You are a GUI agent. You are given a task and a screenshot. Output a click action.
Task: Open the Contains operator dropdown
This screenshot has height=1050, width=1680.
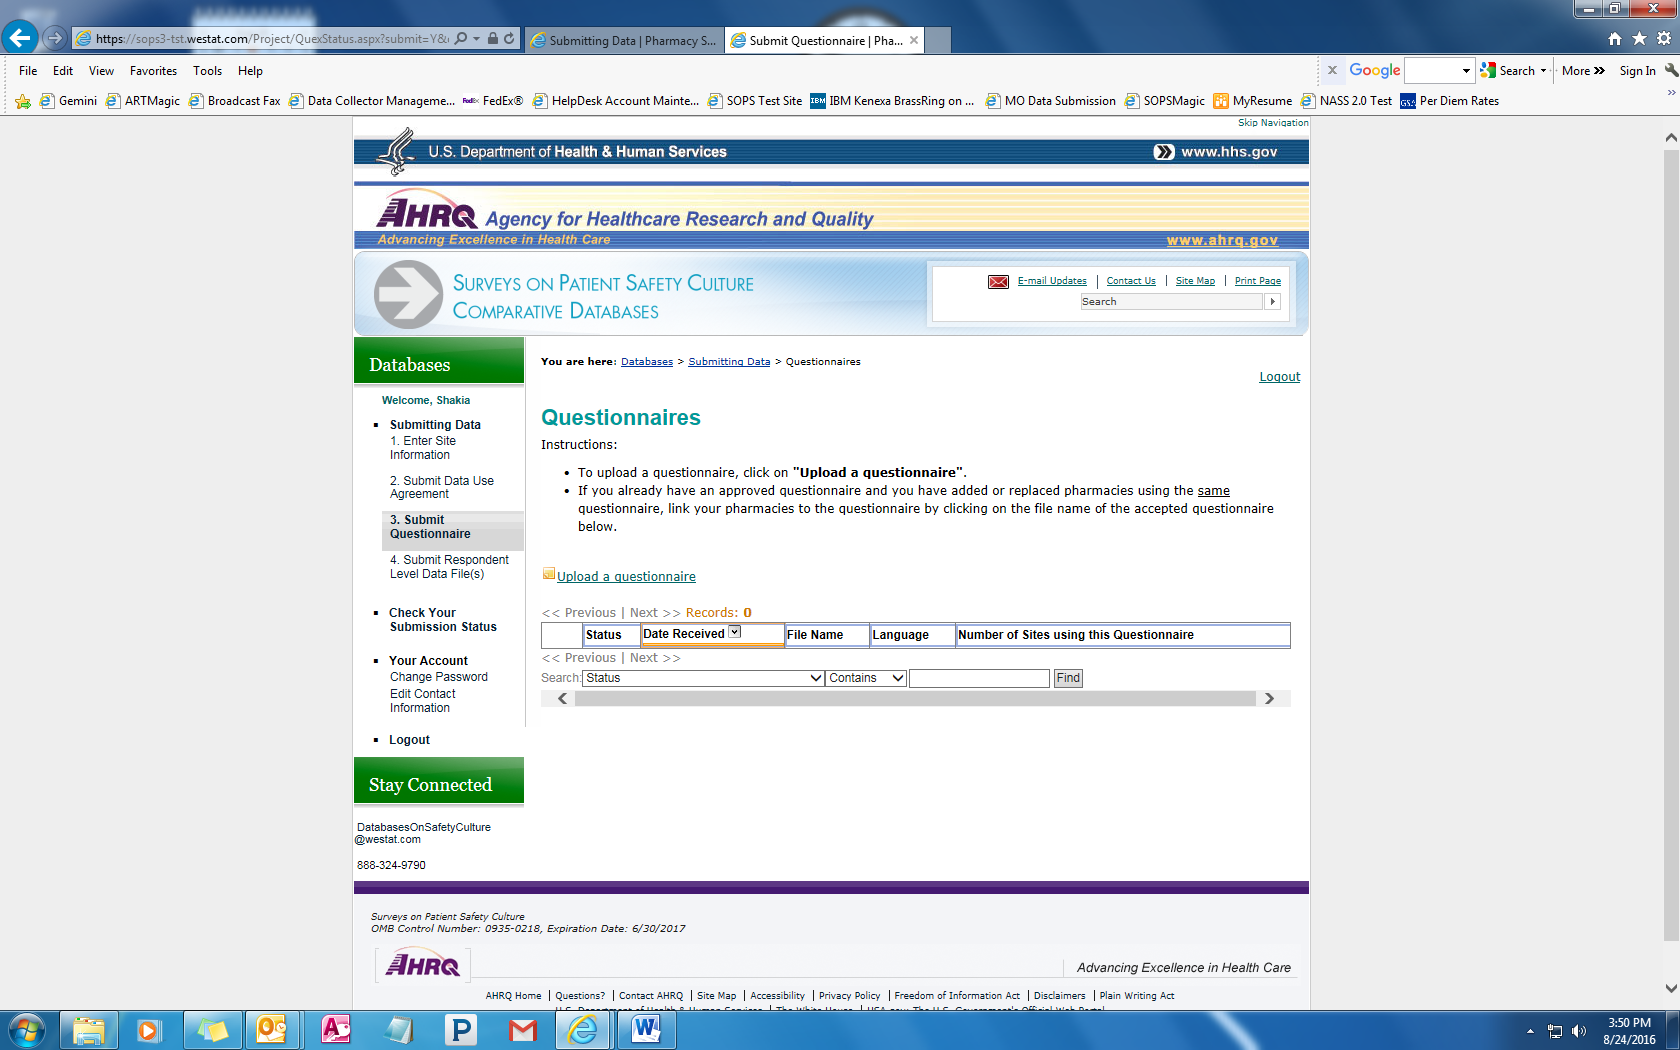click(867, 678)
